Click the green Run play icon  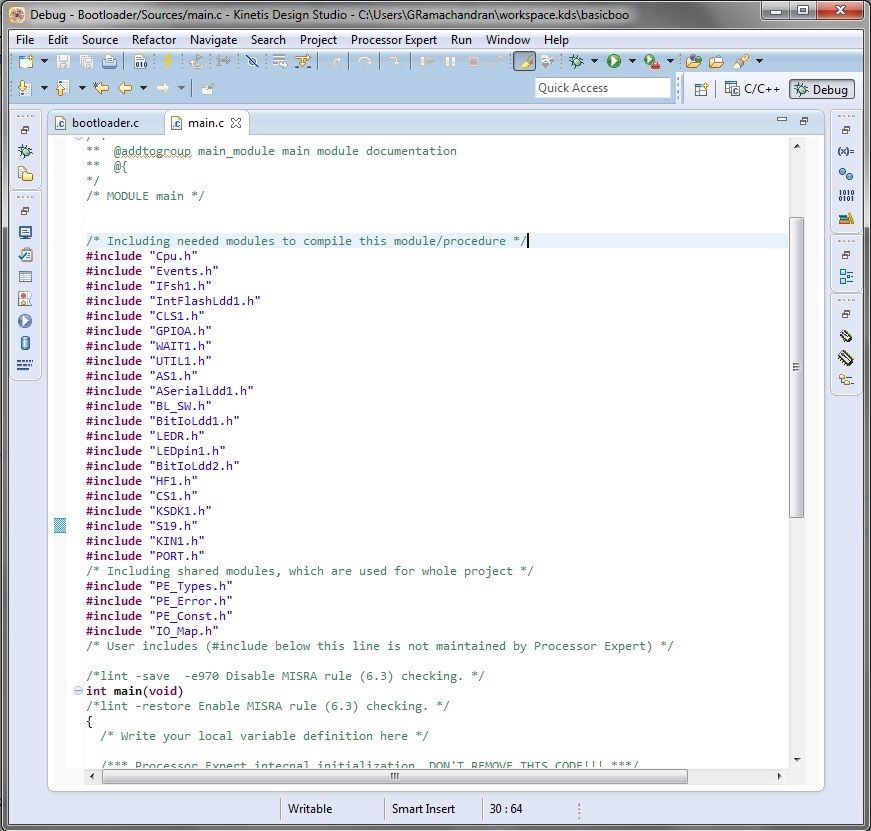(614, 61)
